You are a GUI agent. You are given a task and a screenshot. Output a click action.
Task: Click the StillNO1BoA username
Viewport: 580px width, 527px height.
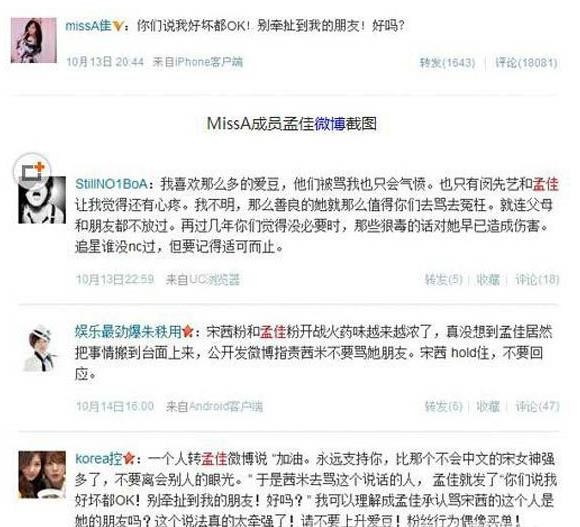pyautogui.click(x=112, y=184)
